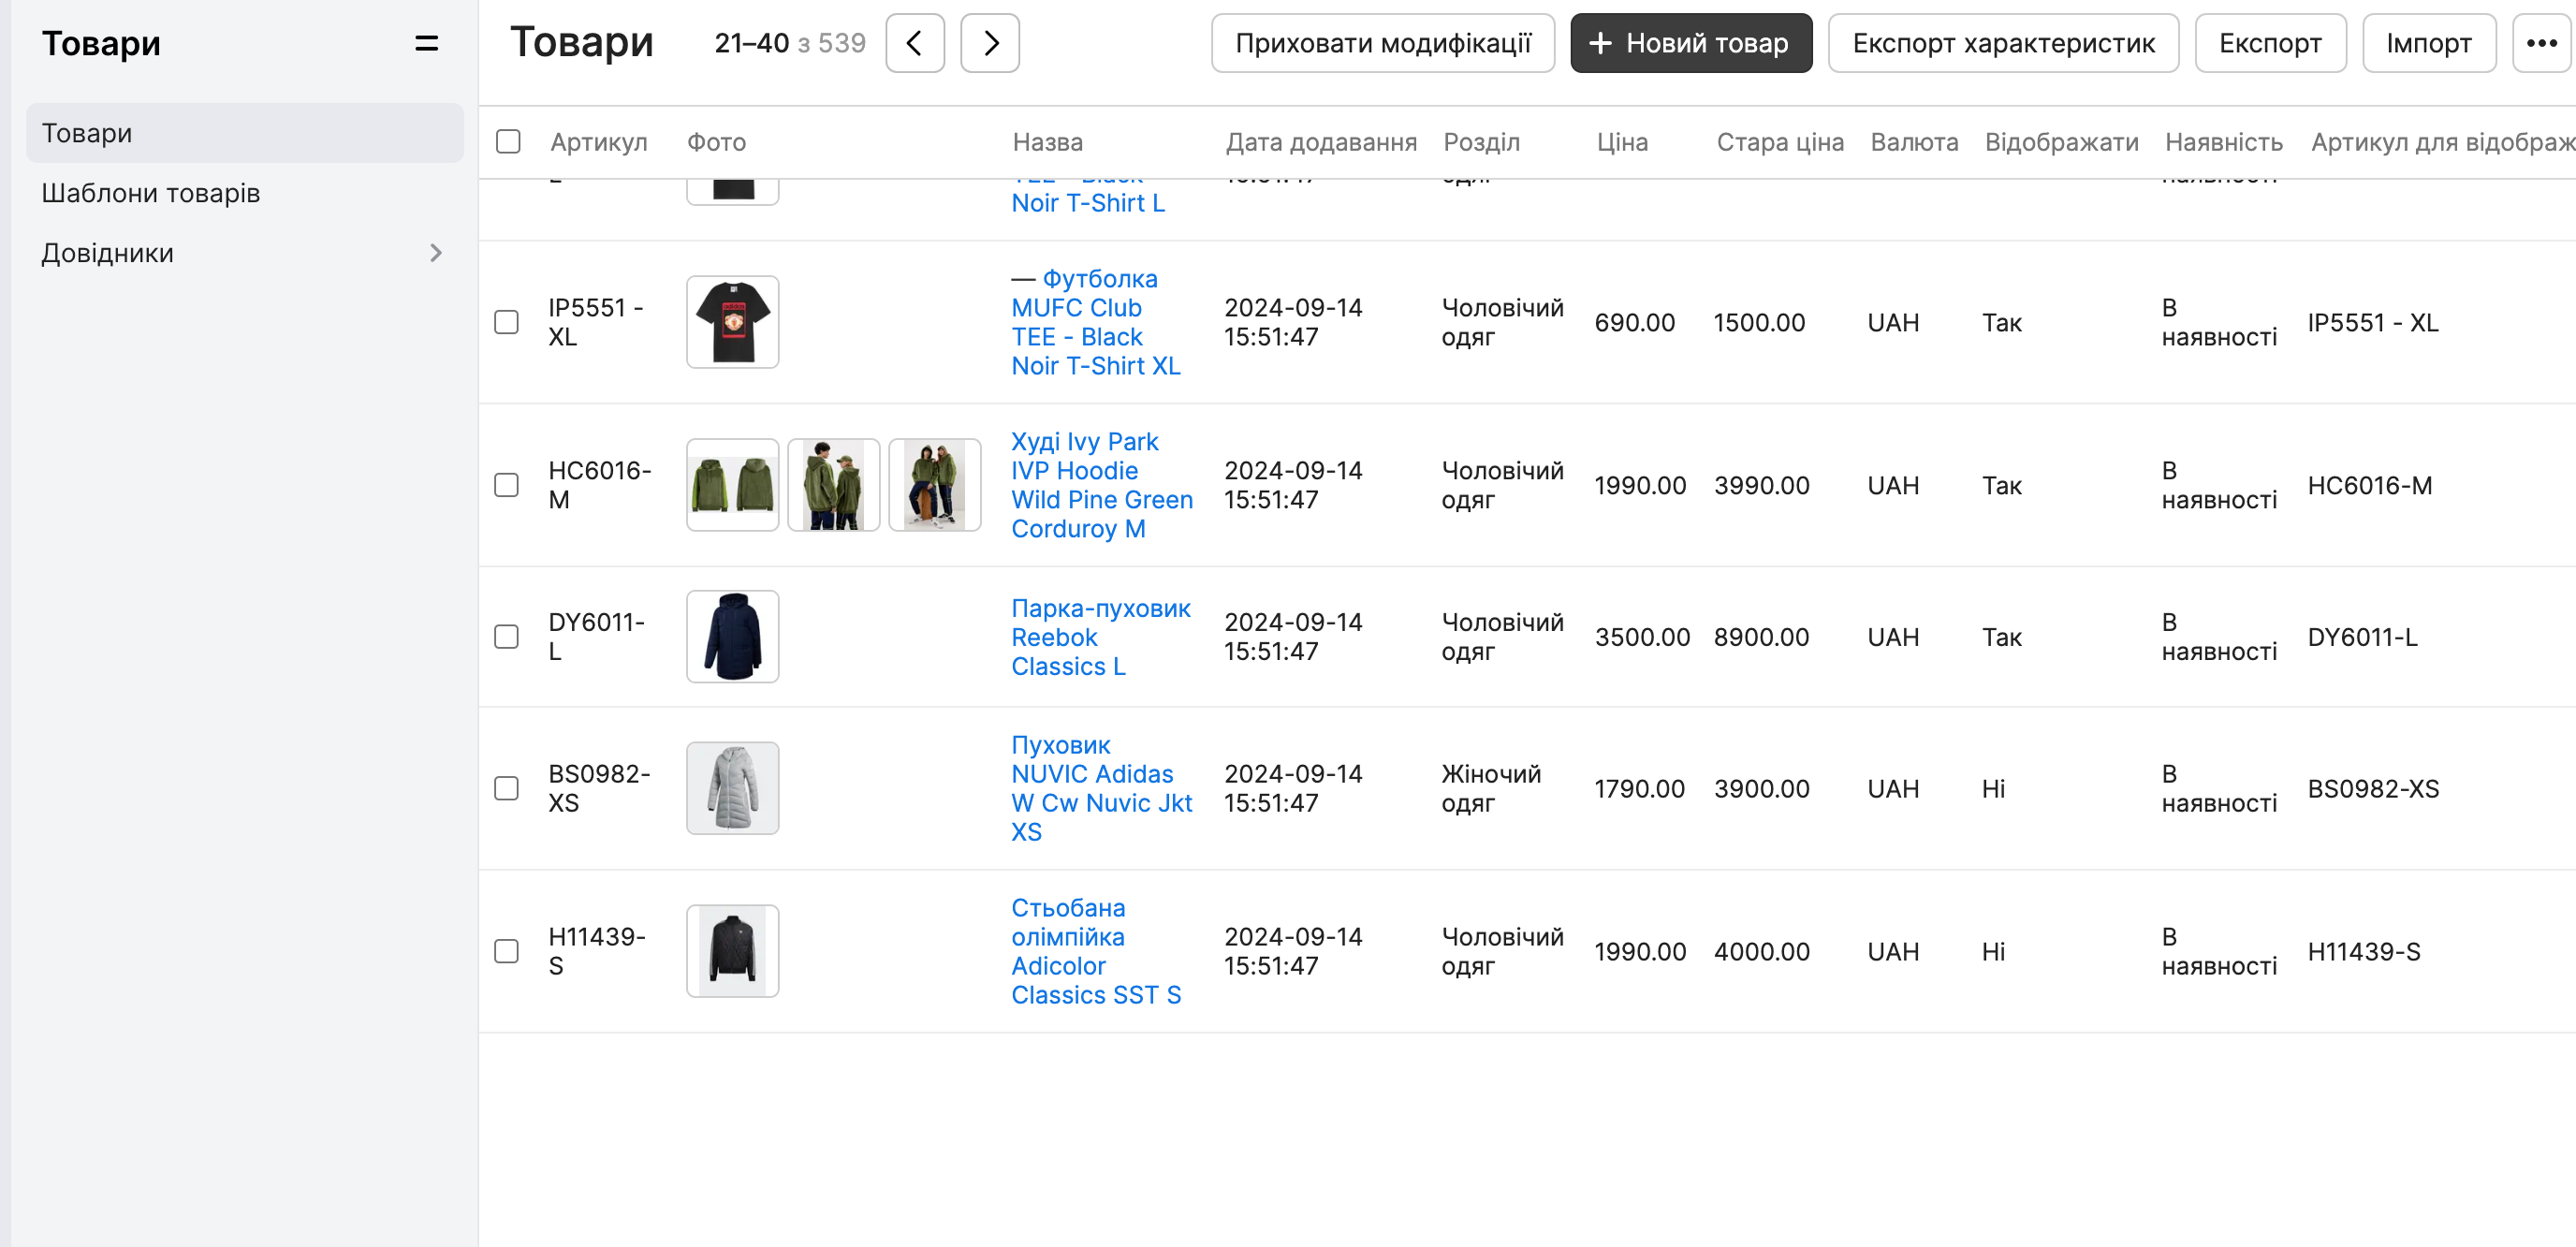The height and width of the screenshot is (1247, 2576).
Task: Open the black quilted jacket thumbnail
Action: point(733,951)
